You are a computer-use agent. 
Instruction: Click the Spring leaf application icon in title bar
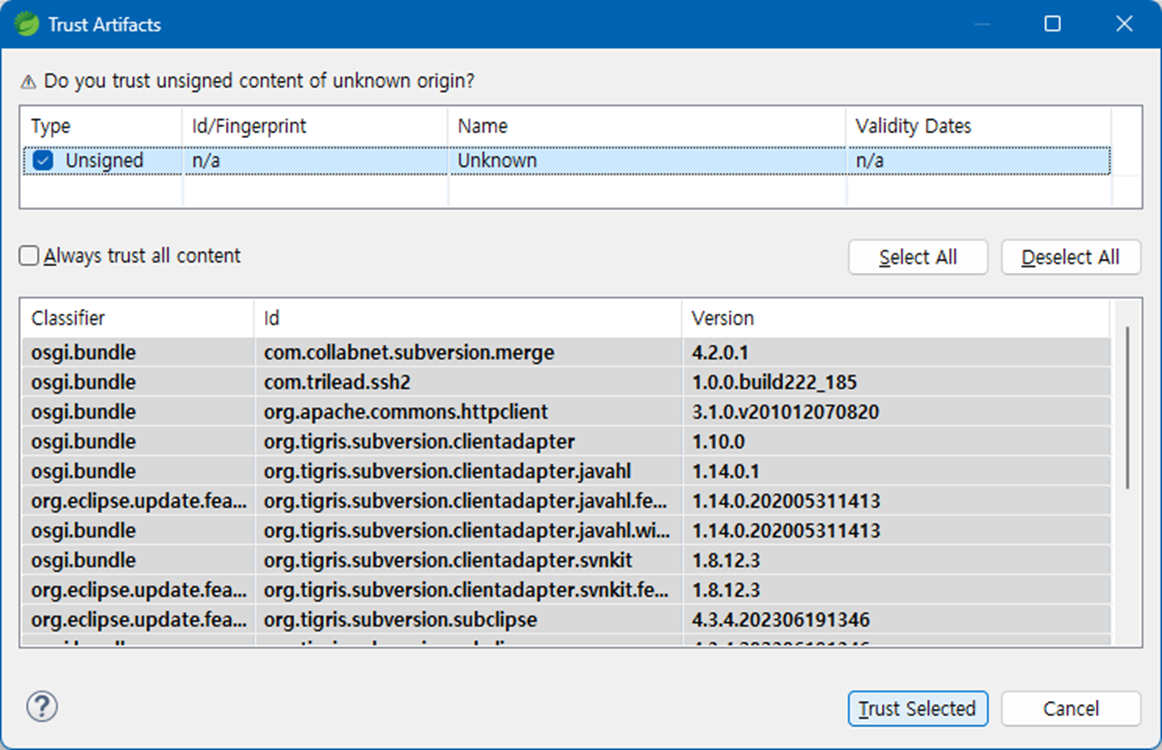point(27,24)
